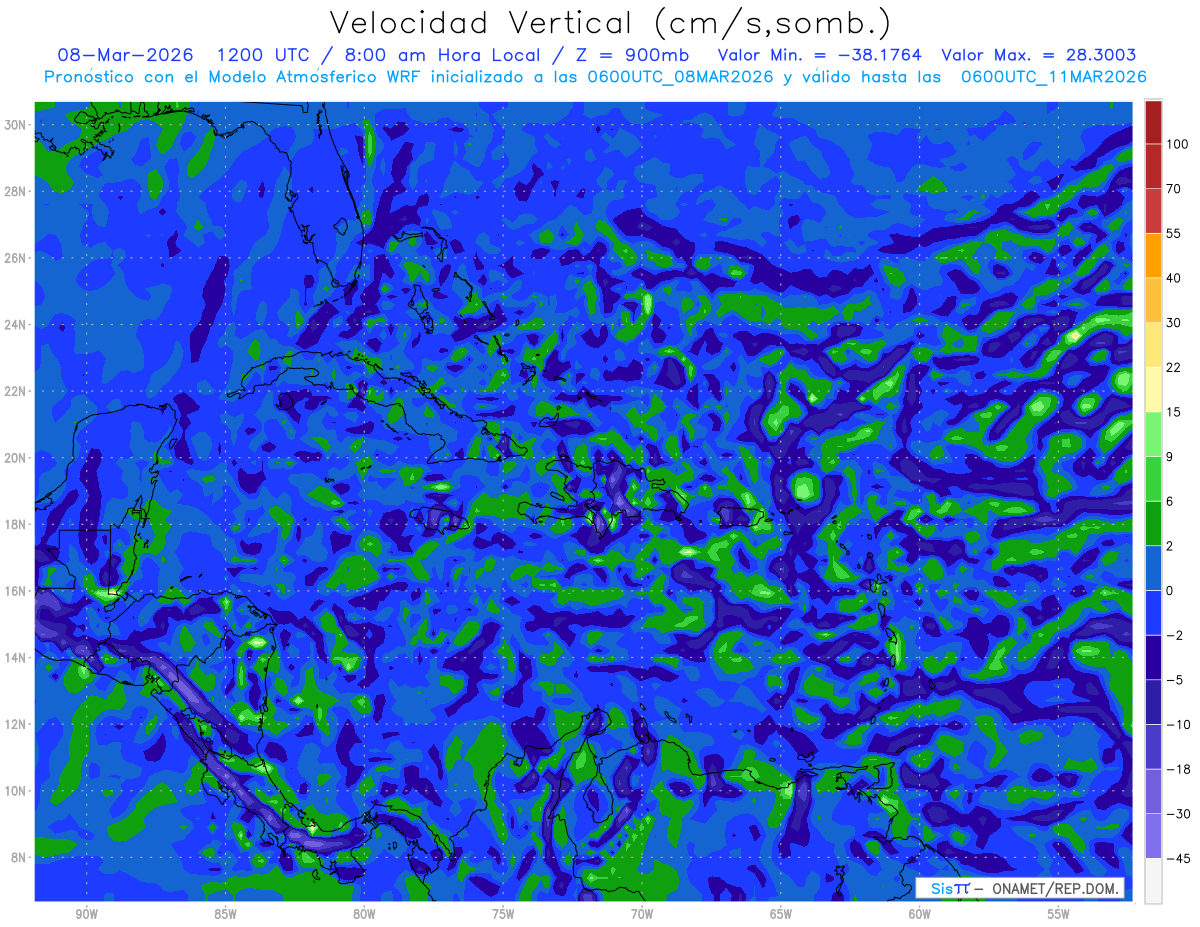The image size is (1200, 927).
Task: Select 'Valor Min. = -38.1764' text
Action: click(819, 55)
